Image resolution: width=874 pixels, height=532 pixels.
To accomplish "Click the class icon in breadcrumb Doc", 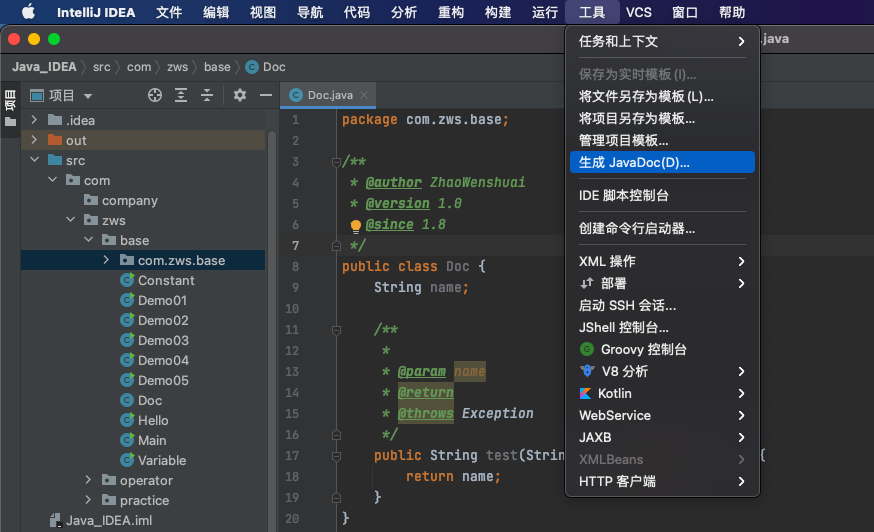I will [252, 67].
